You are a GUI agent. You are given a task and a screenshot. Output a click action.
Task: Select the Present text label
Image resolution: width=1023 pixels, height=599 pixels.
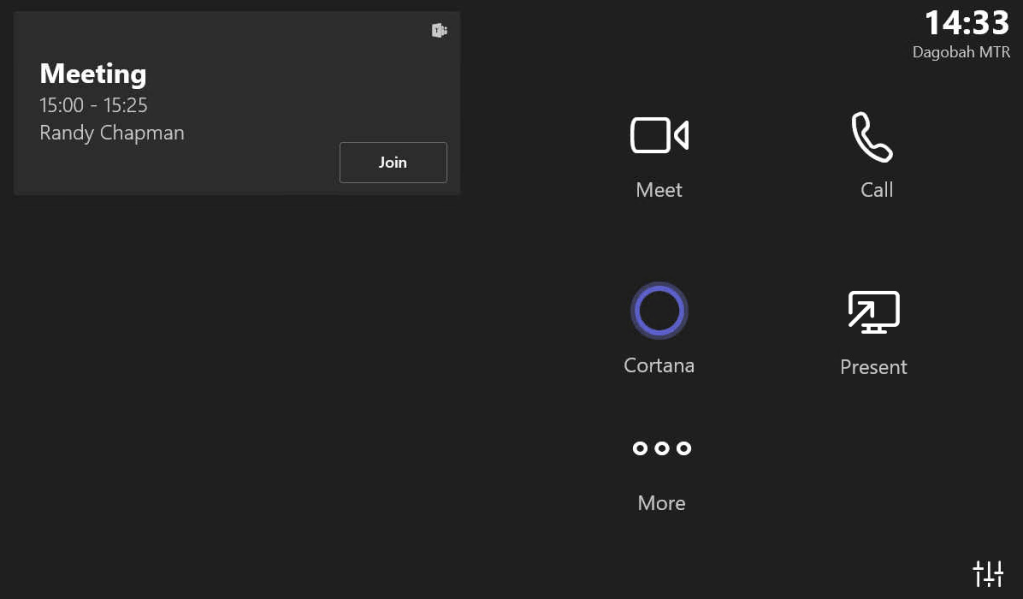click(873, 367)
